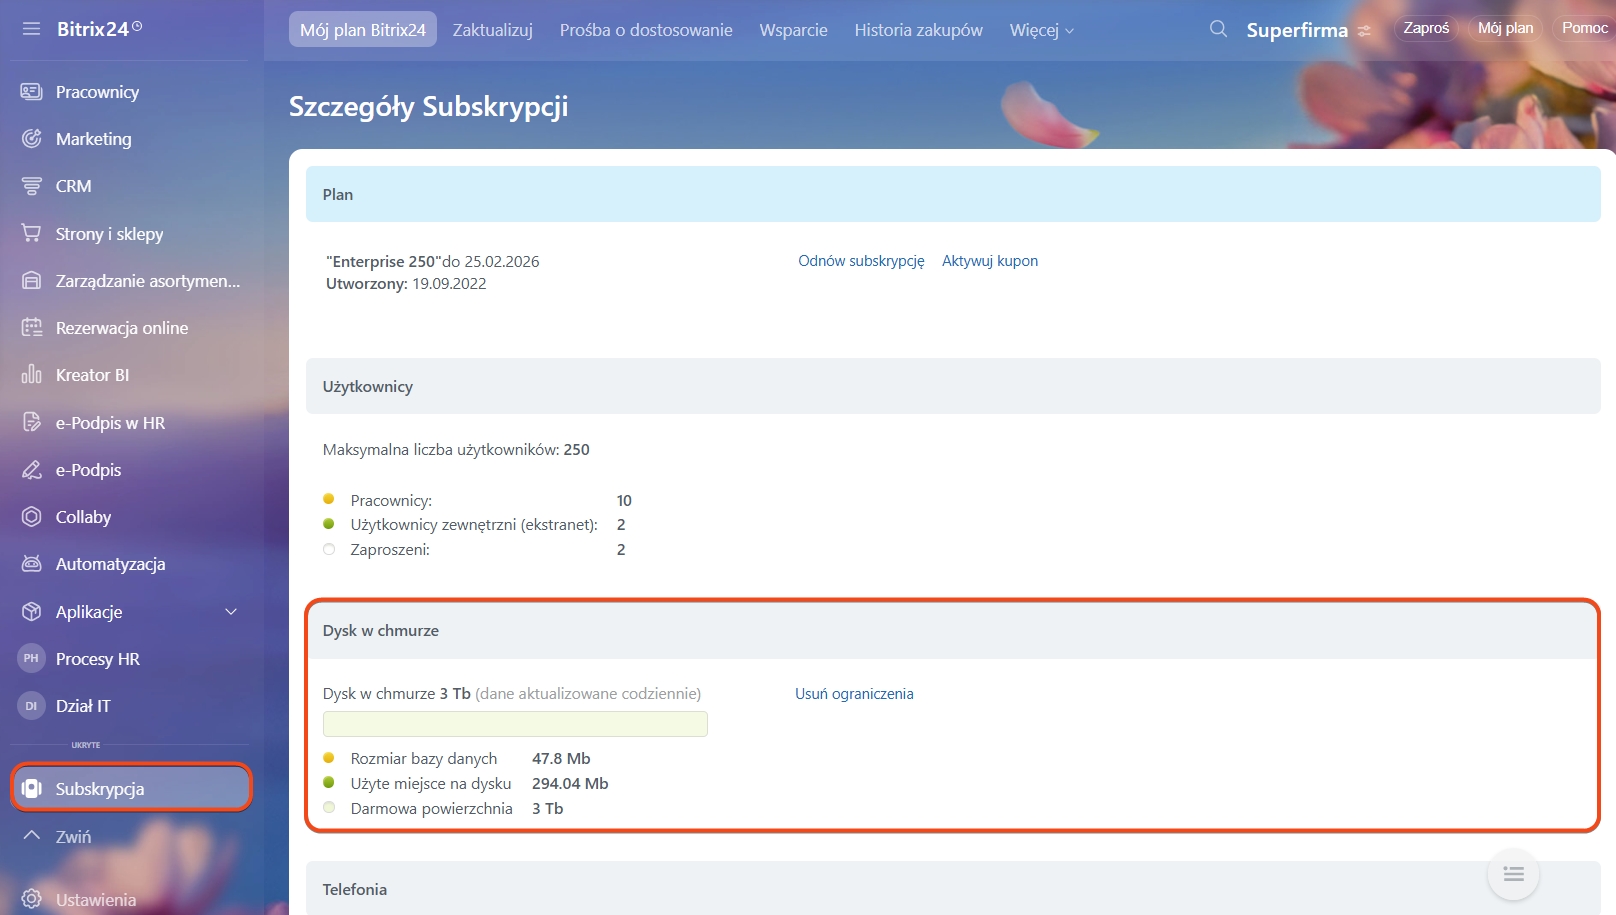Click the Subskrypcja sidebar icon
Screen dimensions: 1616x915
(32, 789)
